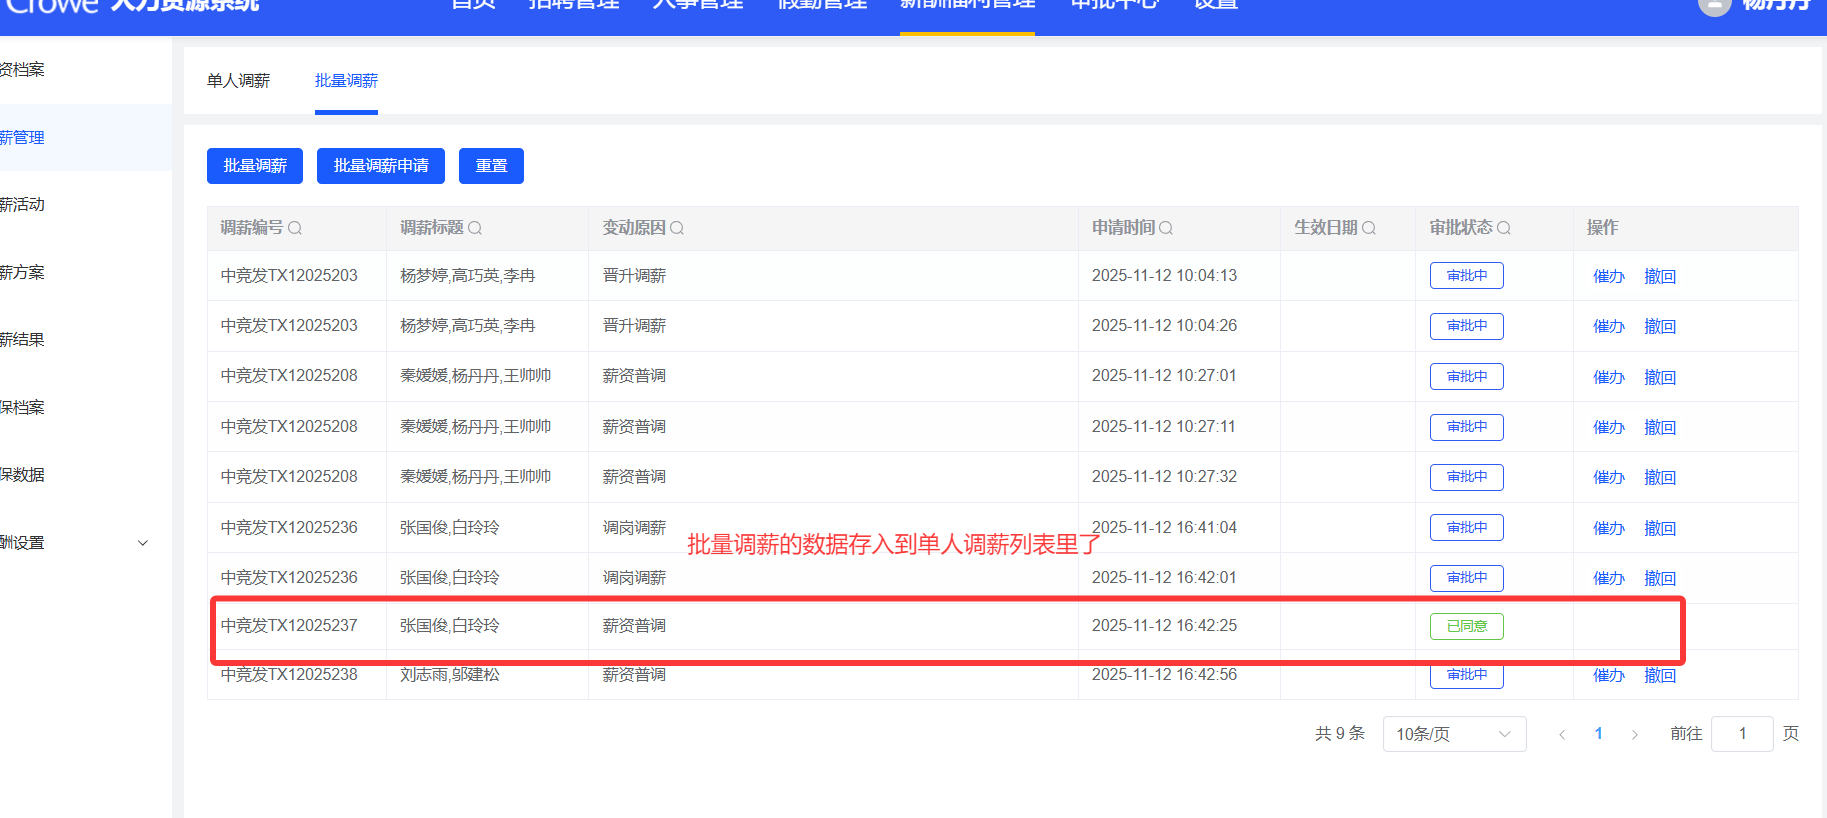Click search icon beside 变动原因 column header

tap(677, 228)
